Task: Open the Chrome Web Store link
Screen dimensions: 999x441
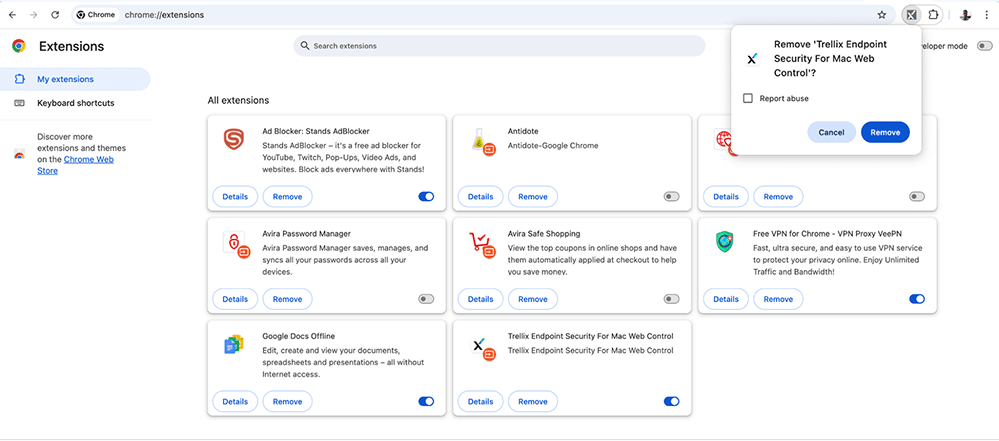Action: 76,165
